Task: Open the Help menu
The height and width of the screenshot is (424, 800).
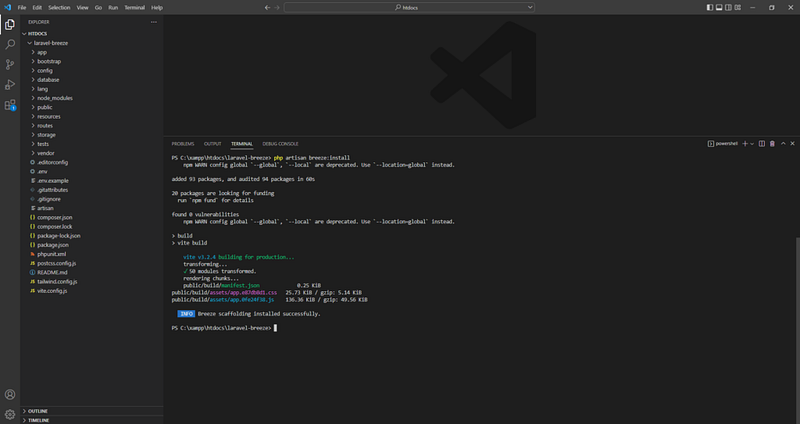Action: pos(157,7)
